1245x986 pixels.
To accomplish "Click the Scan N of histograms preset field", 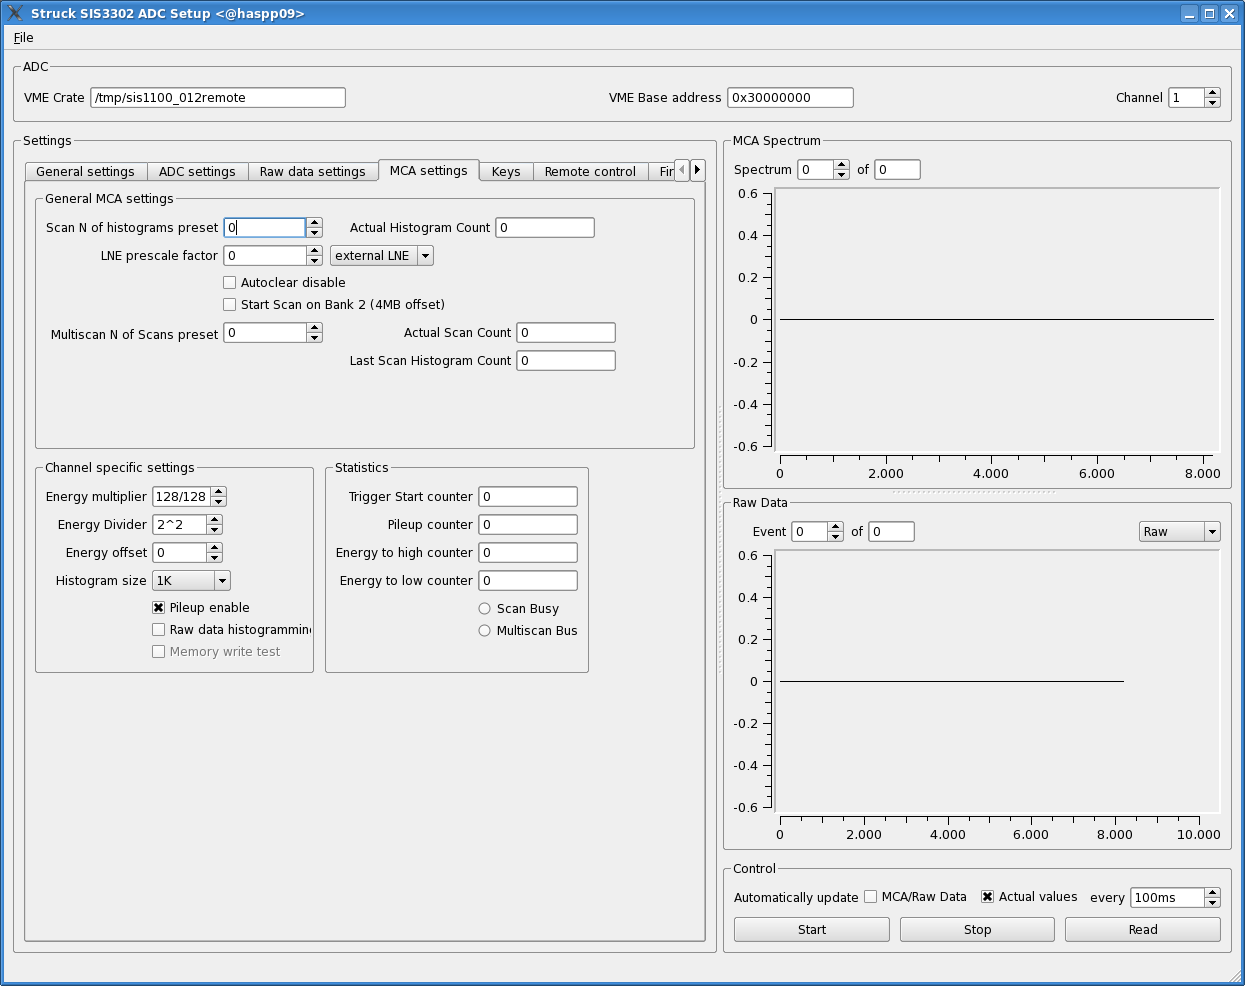I will point(265,228).
